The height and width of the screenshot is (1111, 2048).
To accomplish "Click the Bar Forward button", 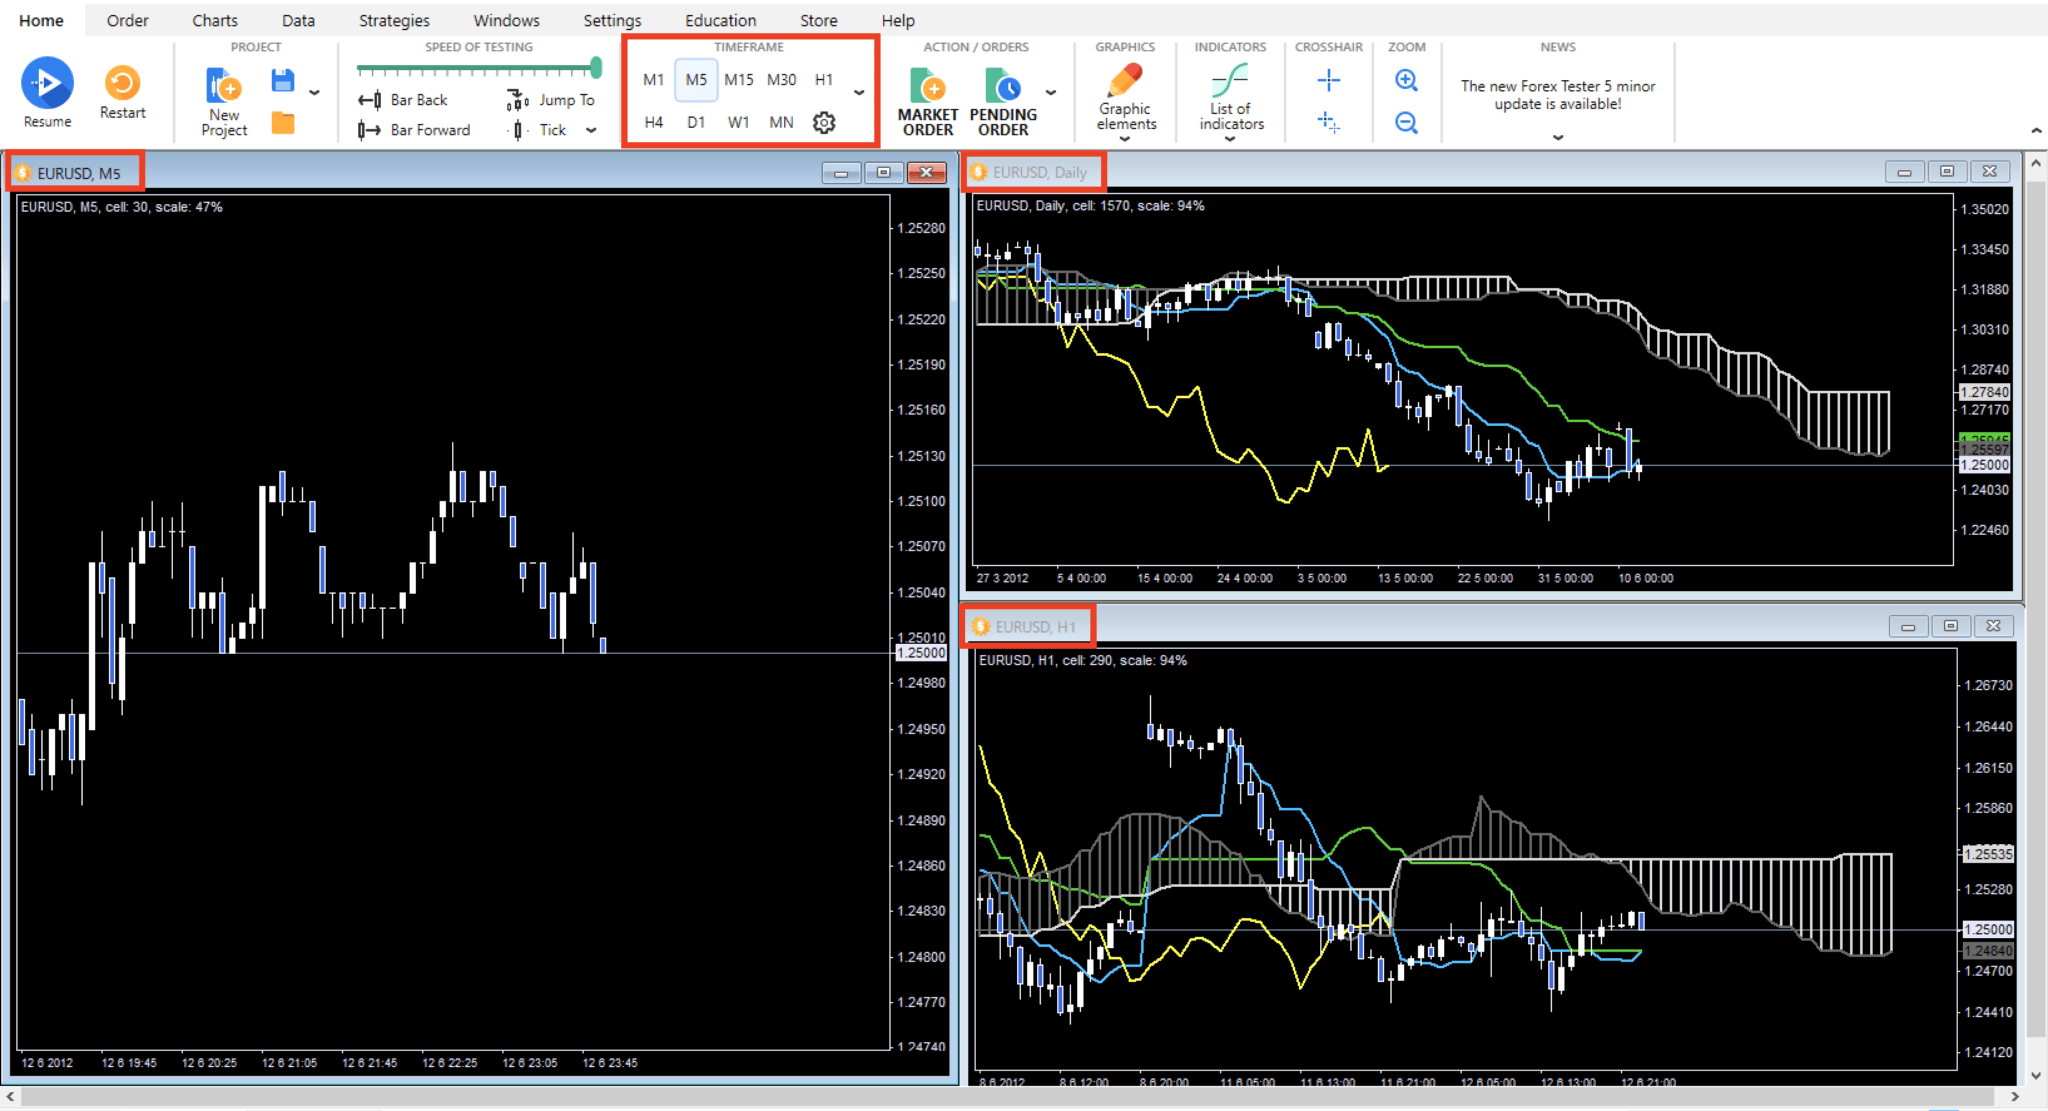I will 415,129.
